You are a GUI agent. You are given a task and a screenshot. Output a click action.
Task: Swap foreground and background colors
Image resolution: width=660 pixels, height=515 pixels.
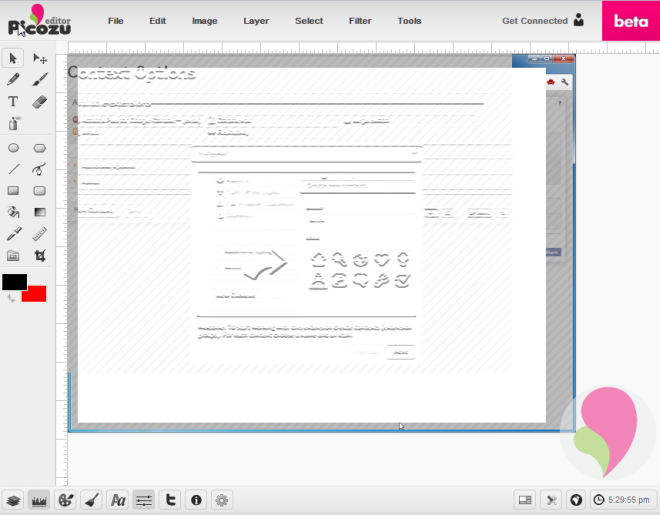(11, 298)
